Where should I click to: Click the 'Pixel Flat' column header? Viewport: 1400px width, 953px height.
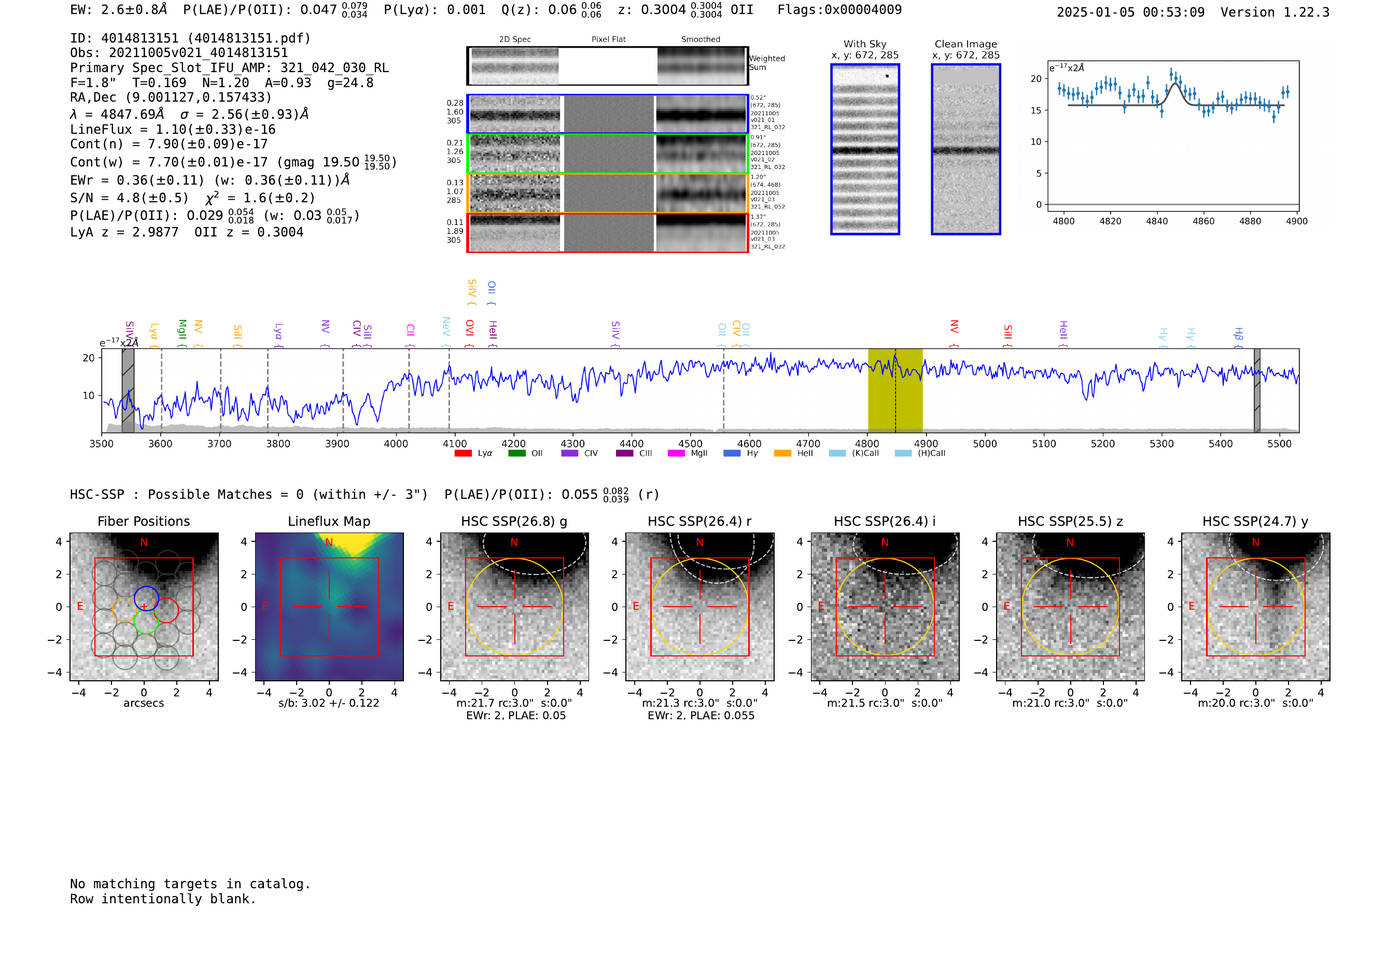(x=608, y=40)
